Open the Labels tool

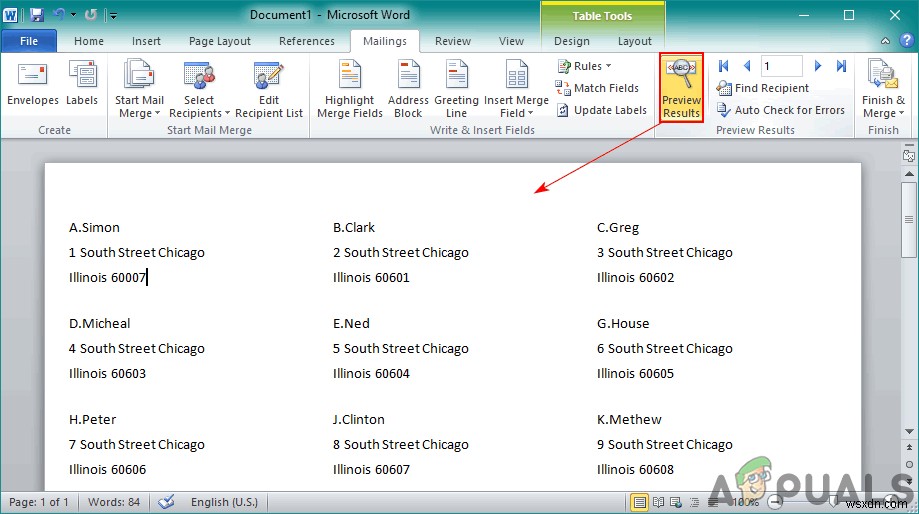point(82,85)
